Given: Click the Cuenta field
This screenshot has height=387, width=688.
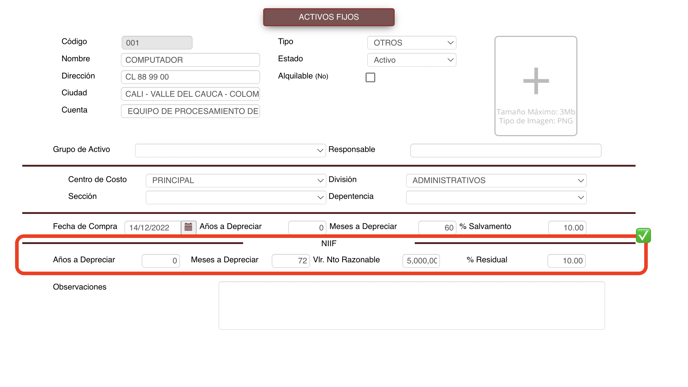Looking at the screenshot, I should [x=190, y=111].
